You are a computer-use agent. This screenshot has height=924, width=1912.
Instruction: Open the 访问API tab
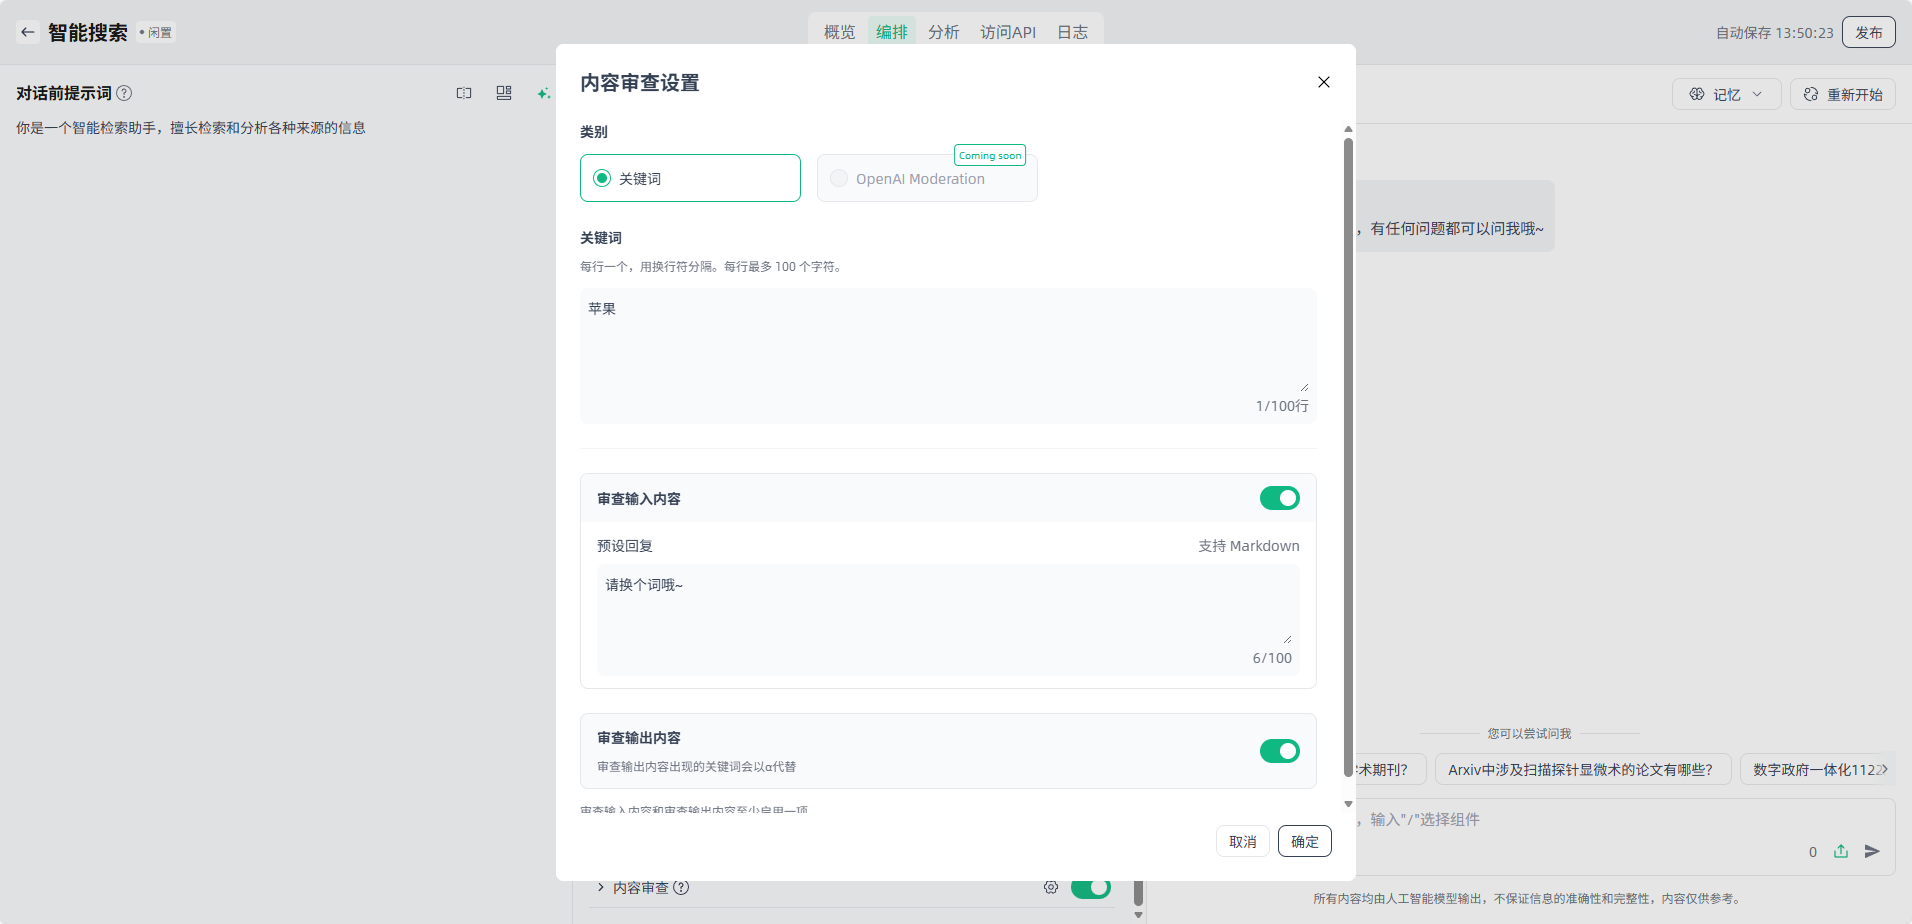click(x=1007, y=32)
